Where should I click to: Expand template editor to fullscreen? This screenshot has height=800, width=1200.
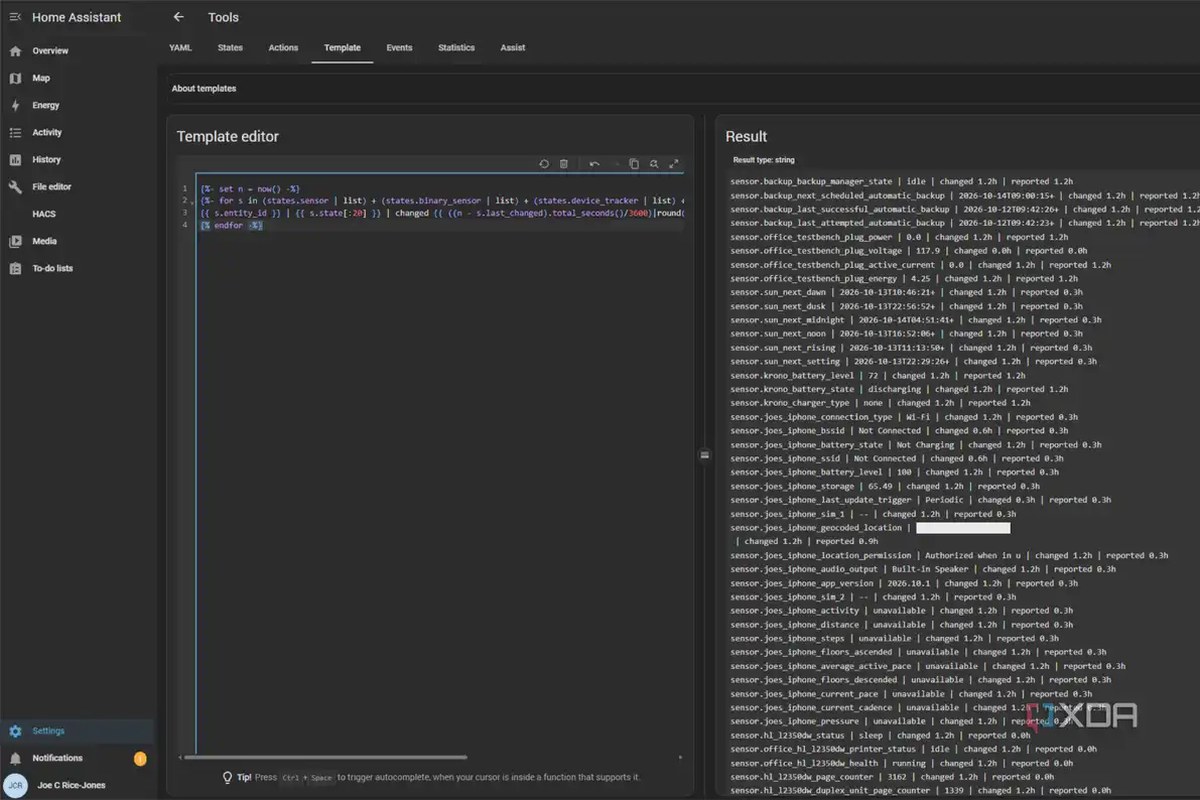[x=674, y=164]
